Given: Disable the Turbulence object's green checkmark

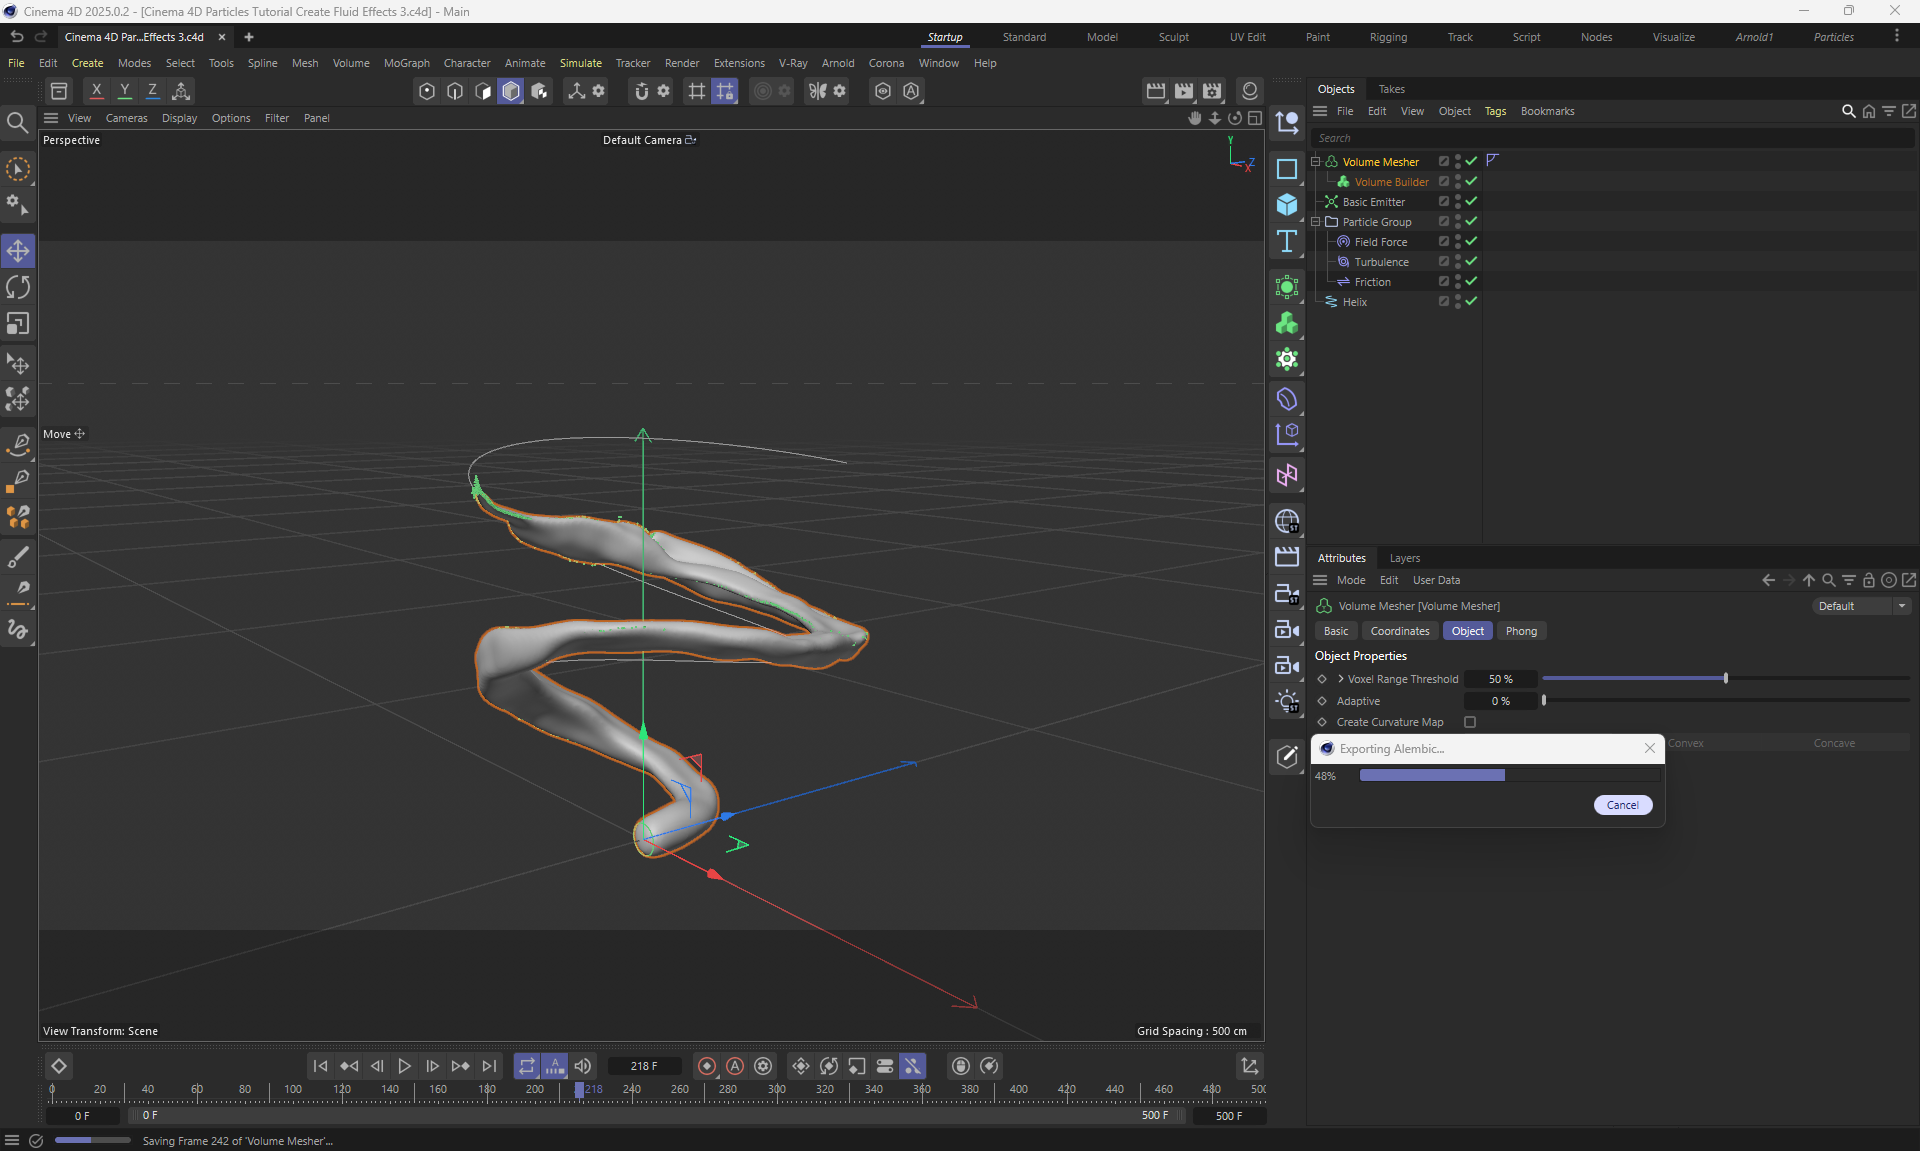Looking at the screenshot, I should 1471,261.
